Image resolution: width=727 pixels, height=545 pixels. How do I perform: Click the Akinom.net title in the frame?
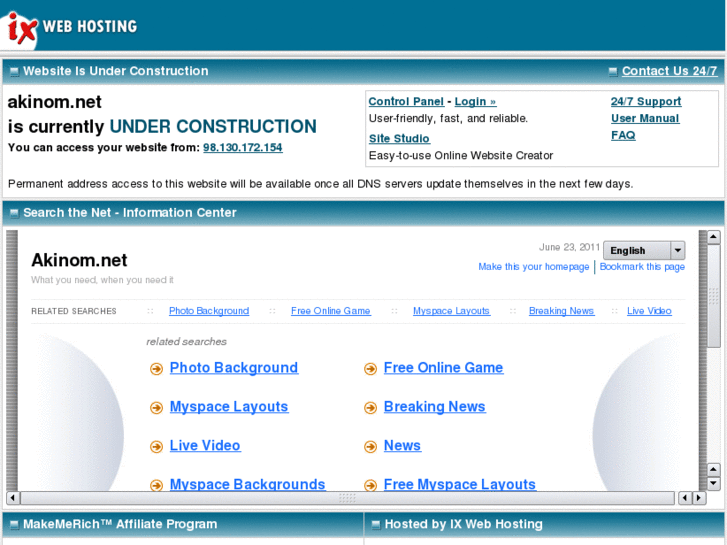point(79,260)
